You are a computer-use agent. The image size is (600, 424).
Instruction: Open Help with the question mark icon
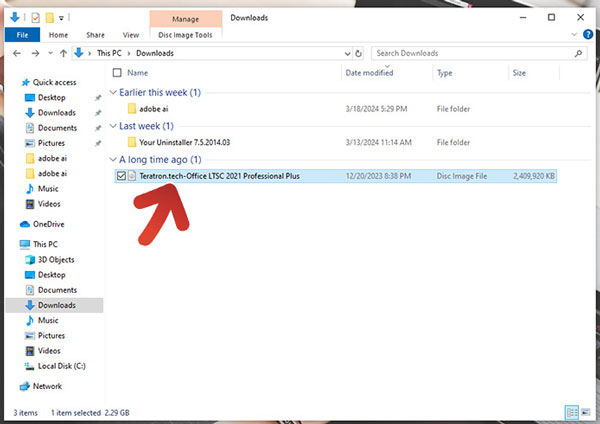tap(588, 34)
